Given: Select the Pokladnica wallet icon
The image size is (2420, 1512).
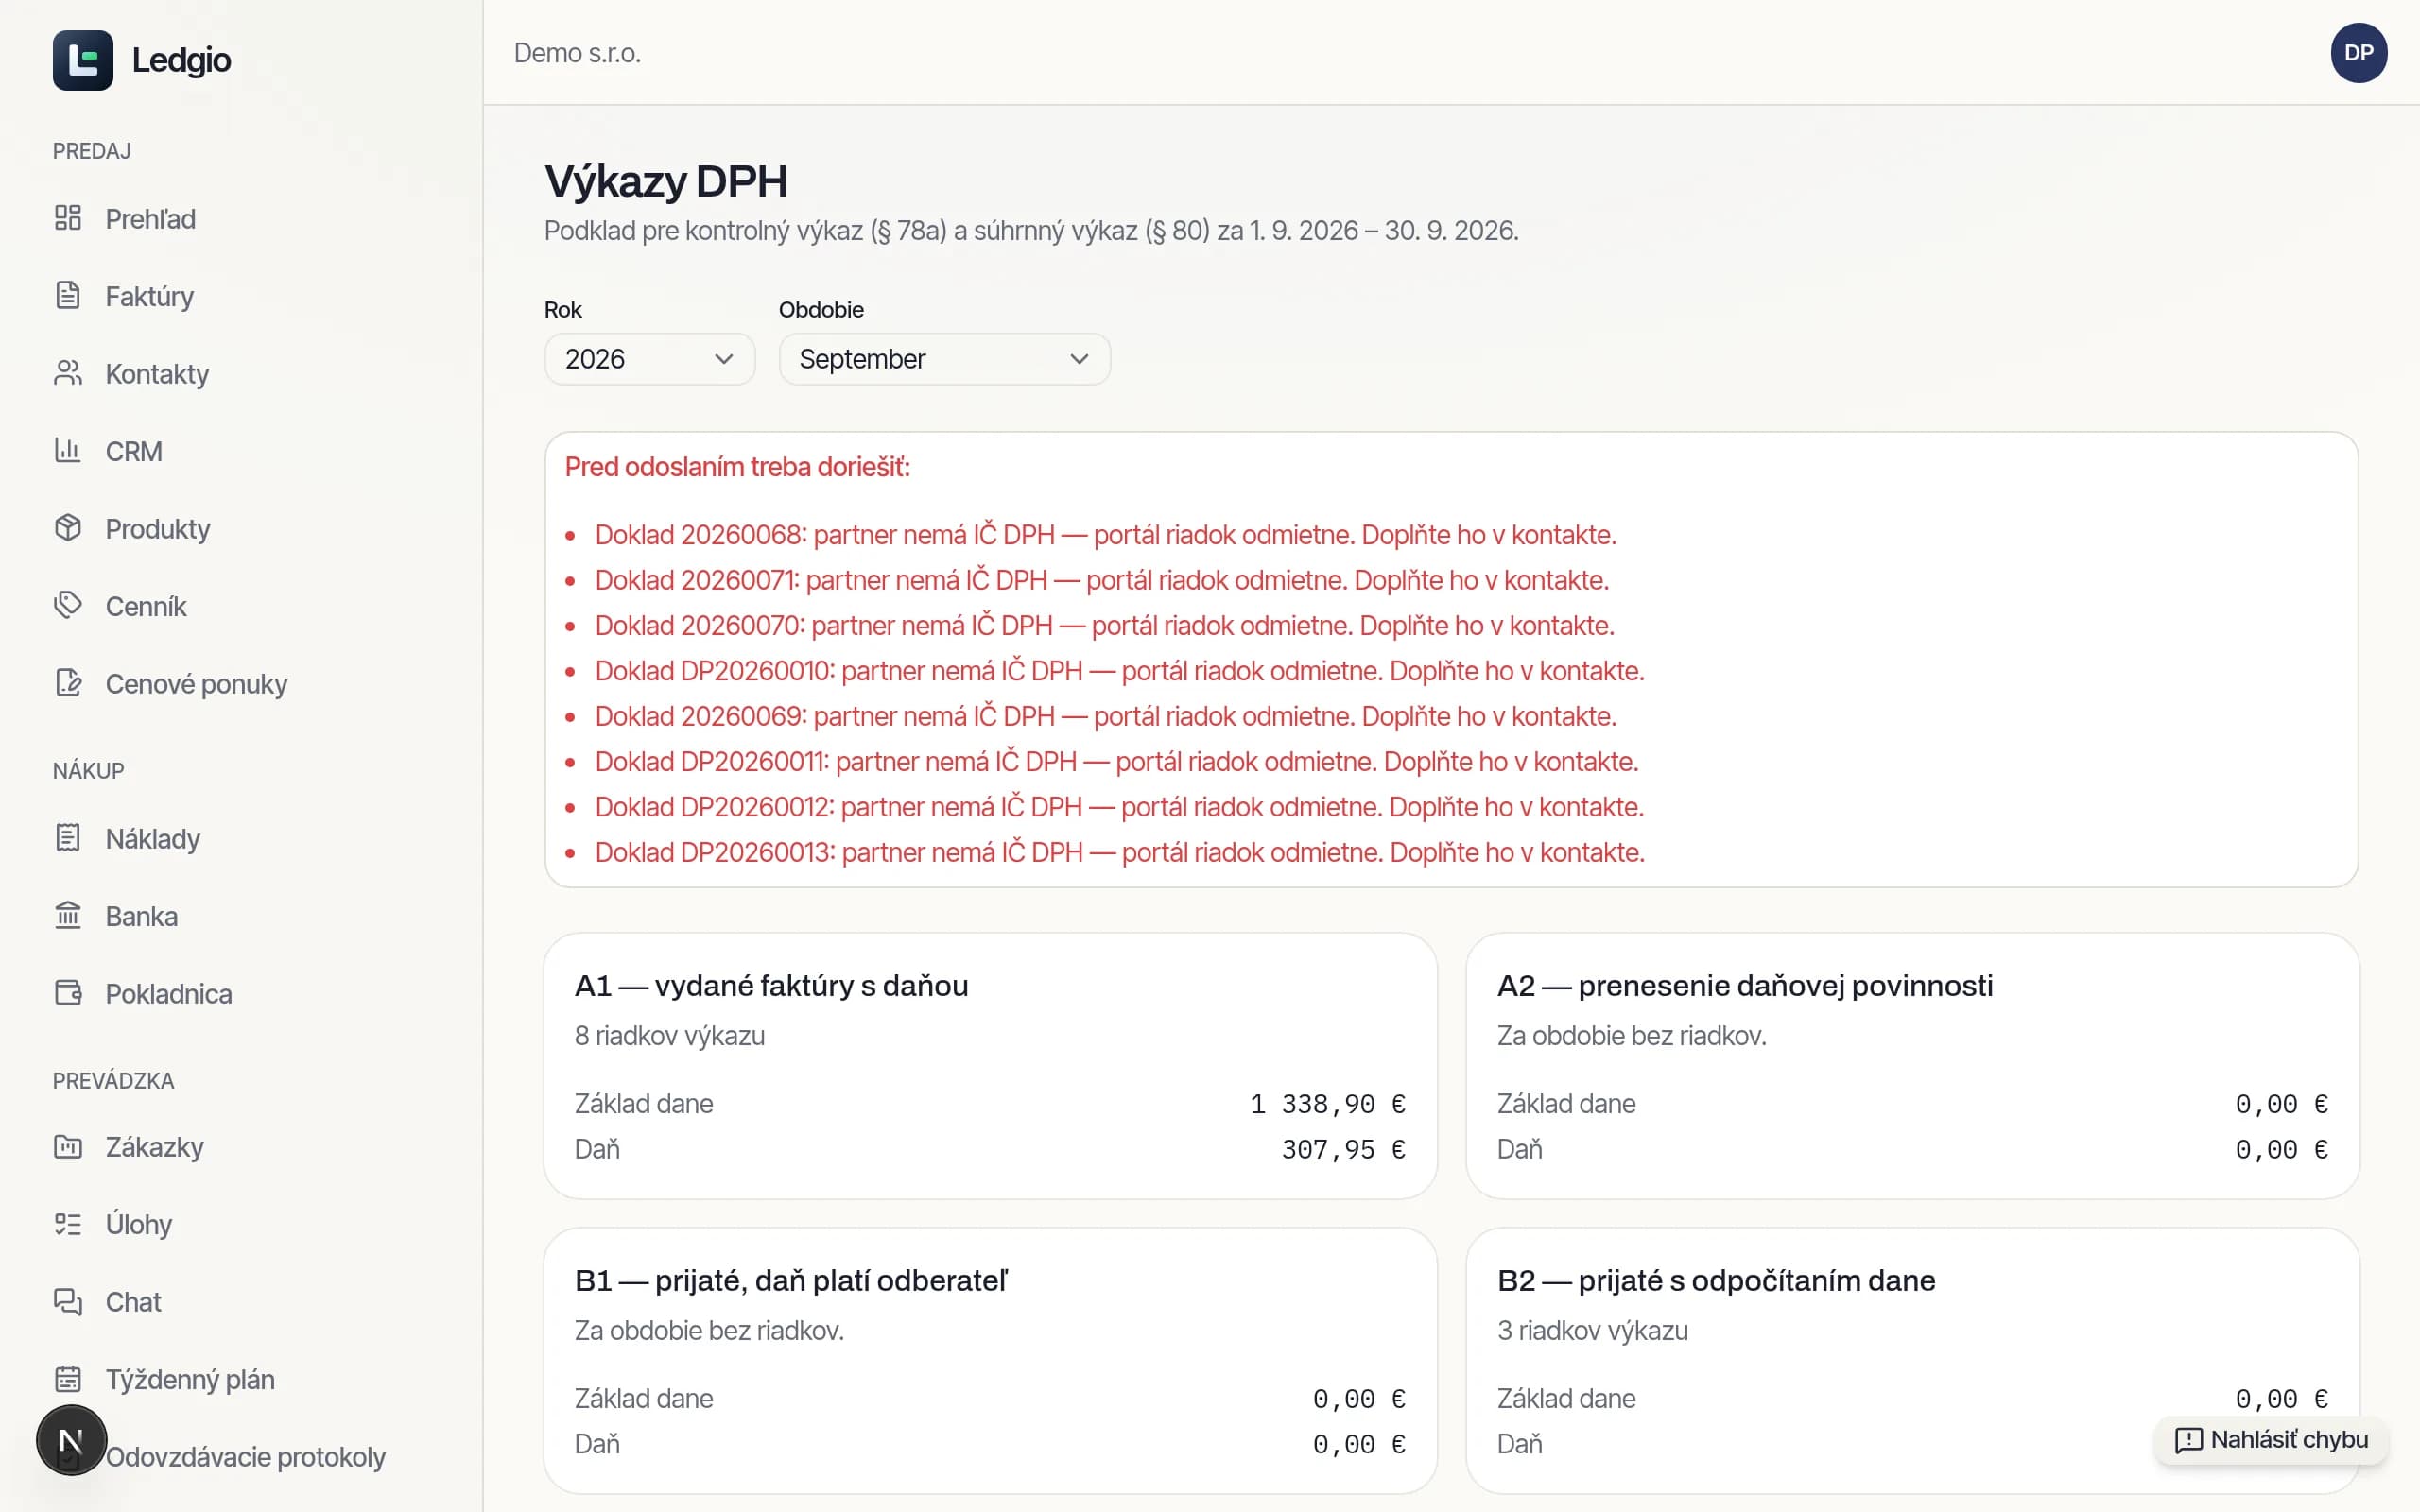Looking at the screenshot, I should tap(68, 993).
